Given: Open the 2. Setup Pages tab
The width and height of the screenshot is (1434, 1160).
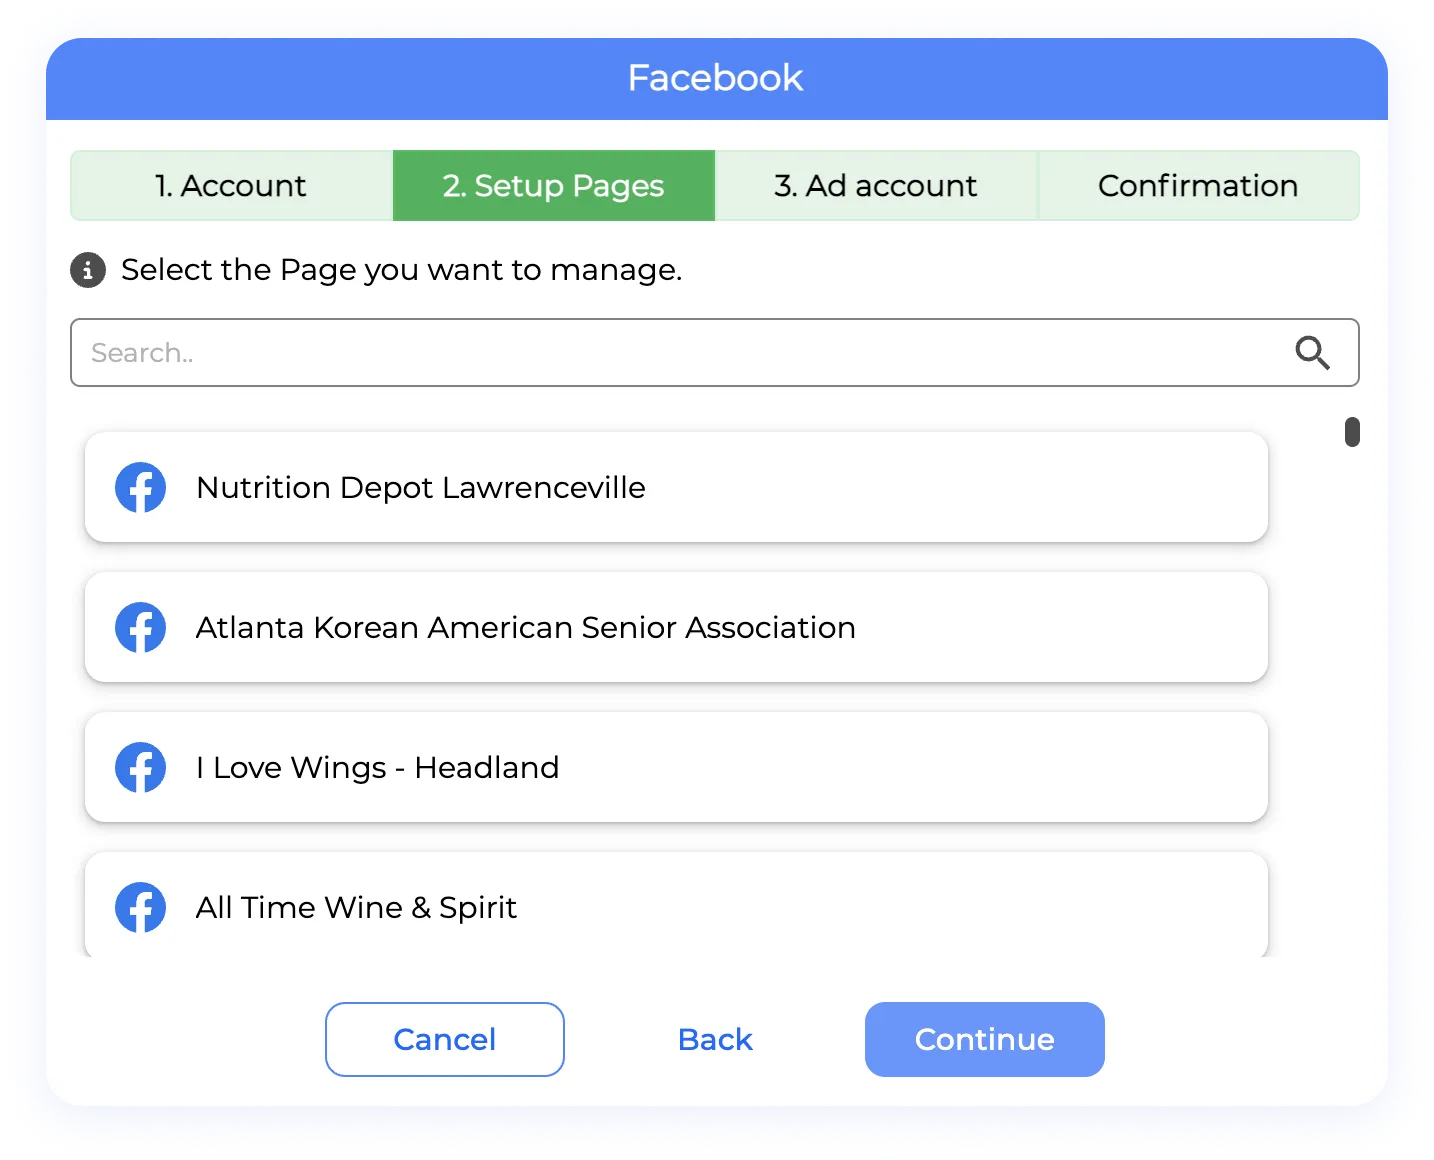Looking at the screenshot, I should tap(553, 186).
